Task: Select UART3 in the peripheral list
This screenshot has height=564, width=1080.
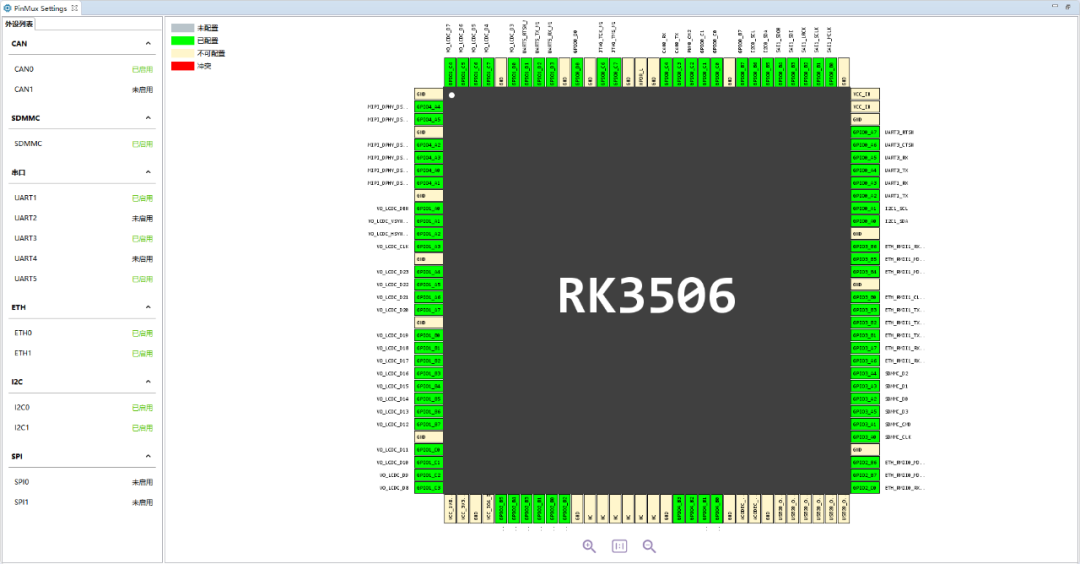Action: 25,238
